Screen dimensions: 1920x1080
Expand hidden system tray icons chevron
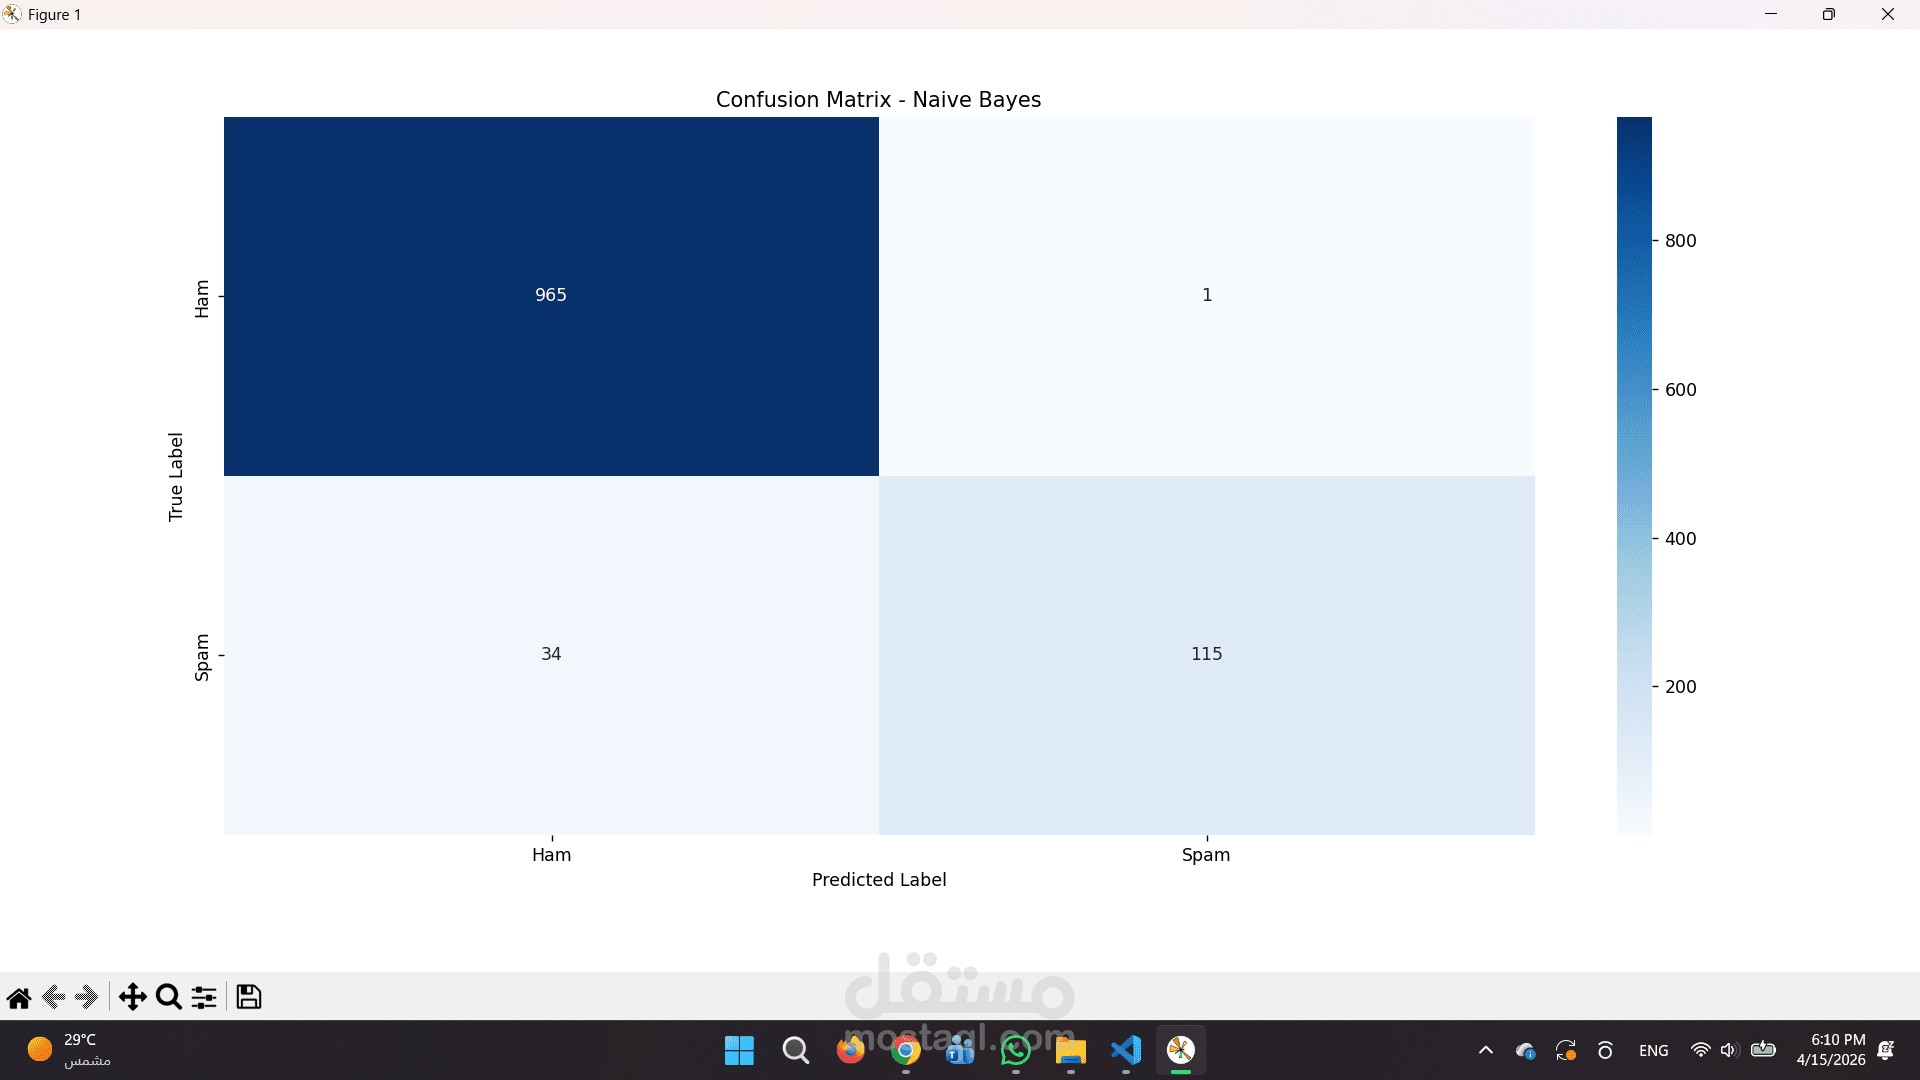point(1486,1050)
